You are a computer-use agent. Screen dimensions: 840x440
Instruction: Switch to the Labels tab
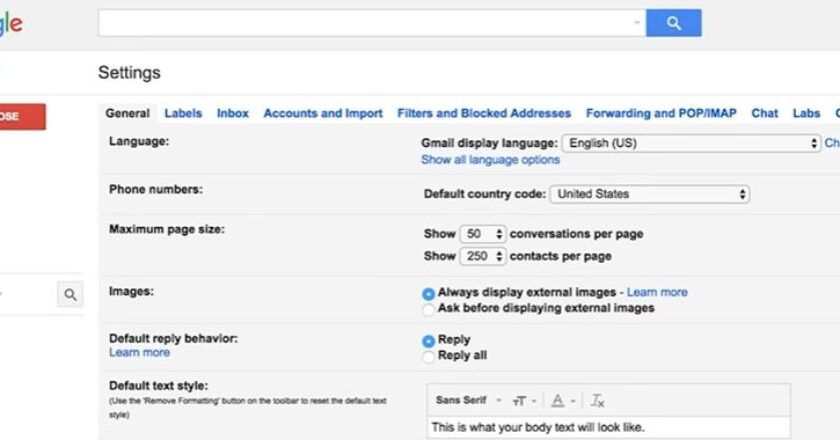click(183, 113)
